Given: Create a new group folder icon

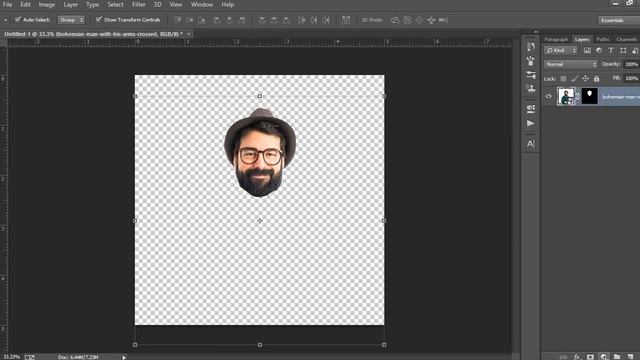Looking at the screenshot, I should [617, 357].
